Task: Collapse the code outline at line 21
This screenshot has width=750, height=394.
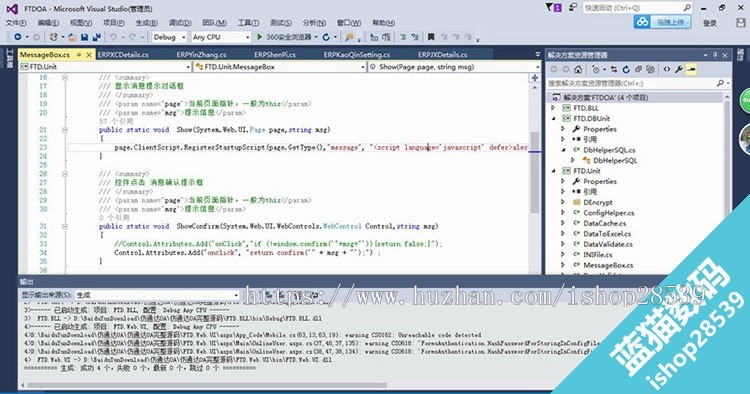Action: coord(65,130)
